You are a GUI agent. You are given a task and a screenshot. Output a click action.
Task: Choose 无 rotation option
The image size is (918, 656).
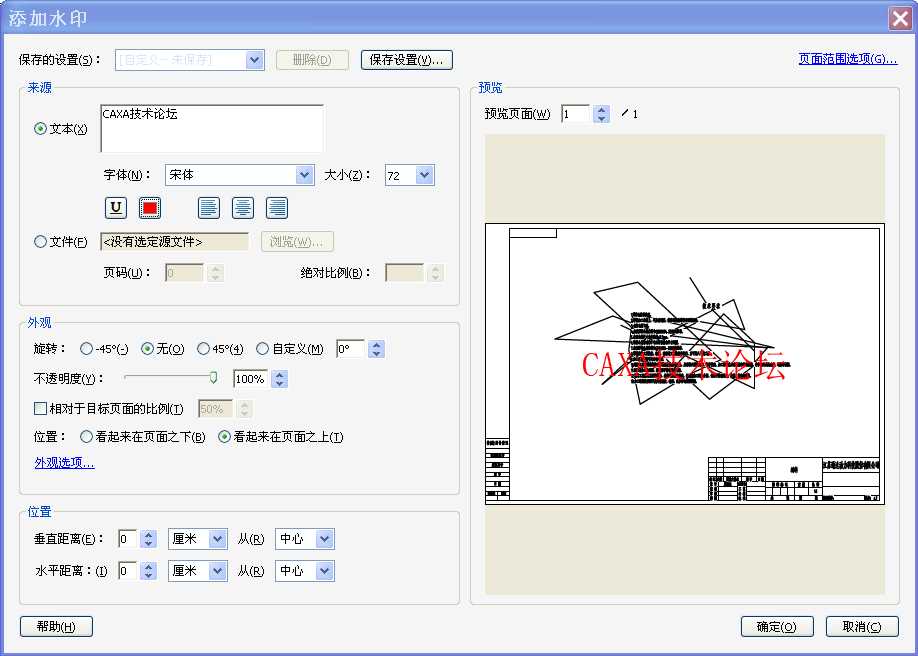pos(148,348)
